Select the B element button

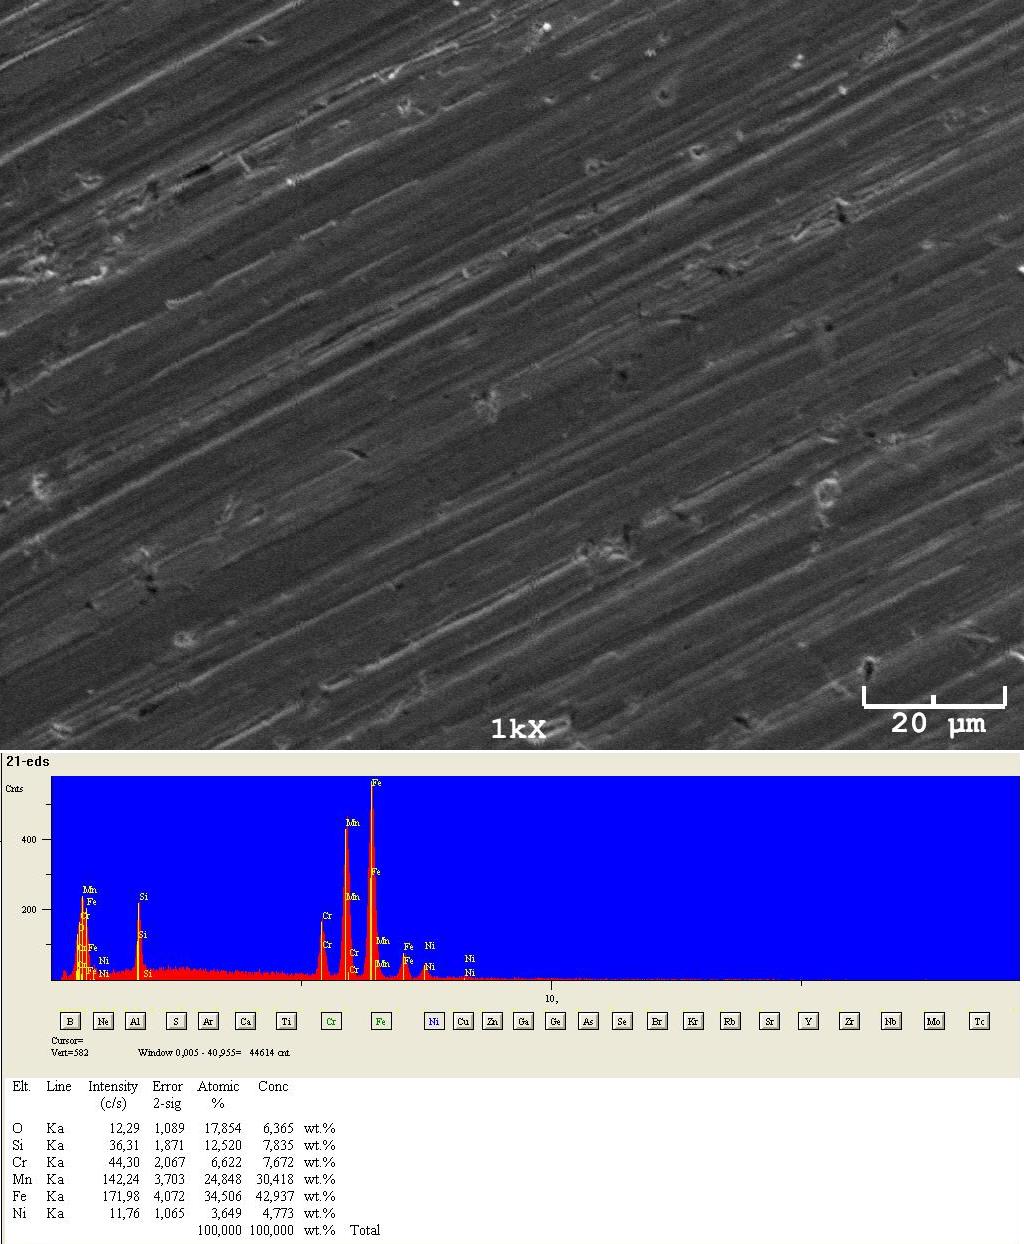tap(70, 1021)
